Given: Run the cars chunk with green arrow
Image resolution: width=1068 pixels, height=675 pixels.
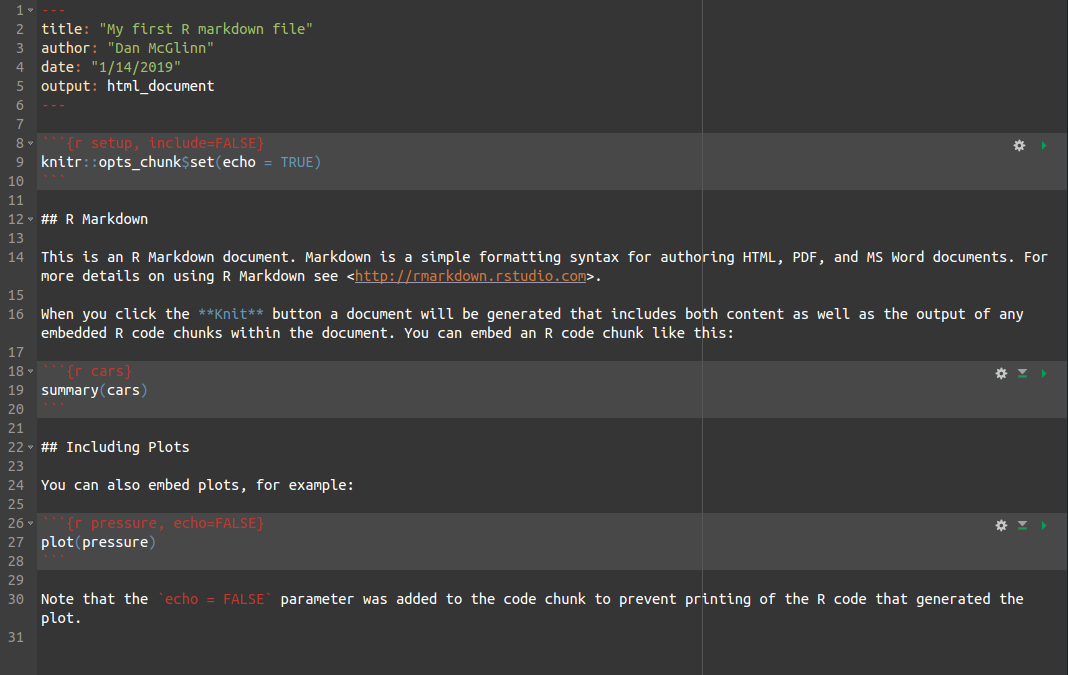Looking at the screenshot, I should [1044, 373].
